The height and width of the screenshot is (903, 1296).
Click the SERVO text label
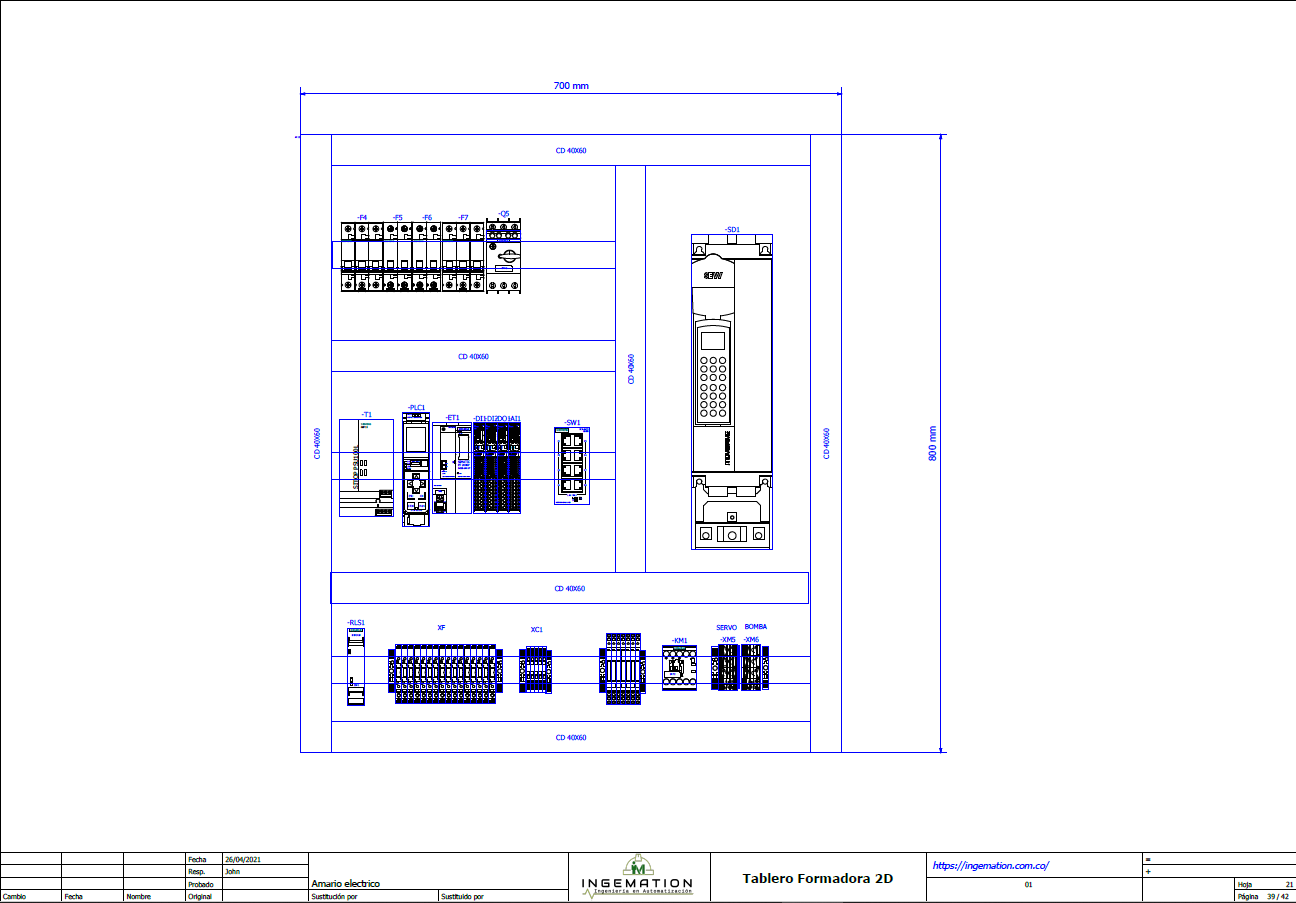[726, 628]
